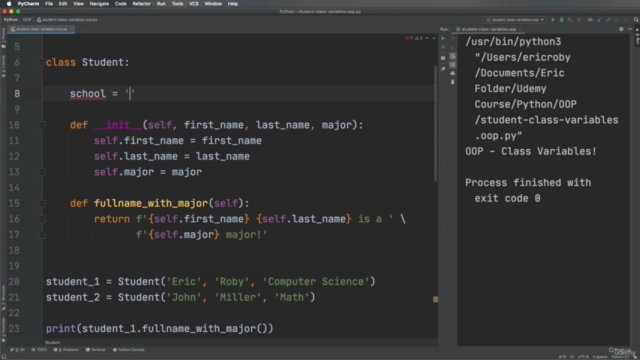640x360 pixels.
Task: Open the TODO tool window tab
Action: pos(39,350)
